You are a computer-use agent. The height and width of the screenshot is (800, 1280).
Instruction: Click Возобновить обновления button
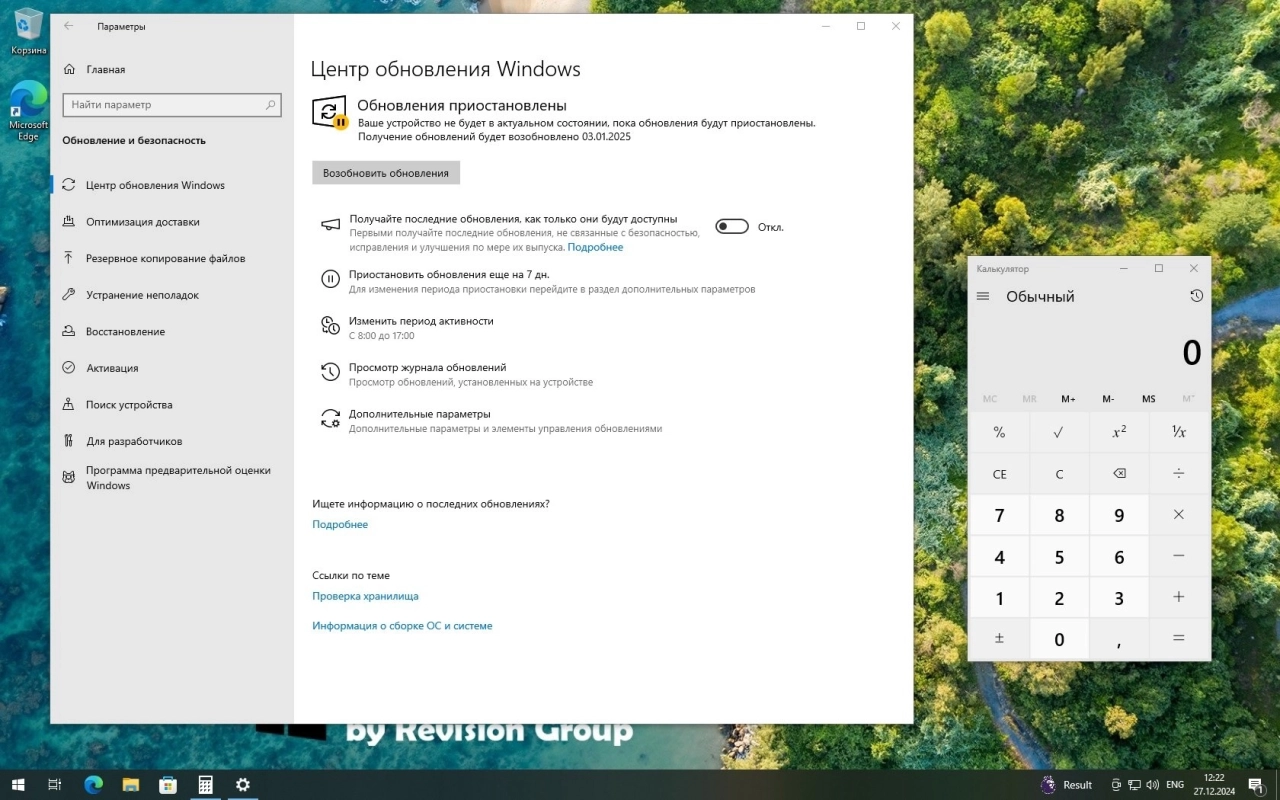click(386, 173)
